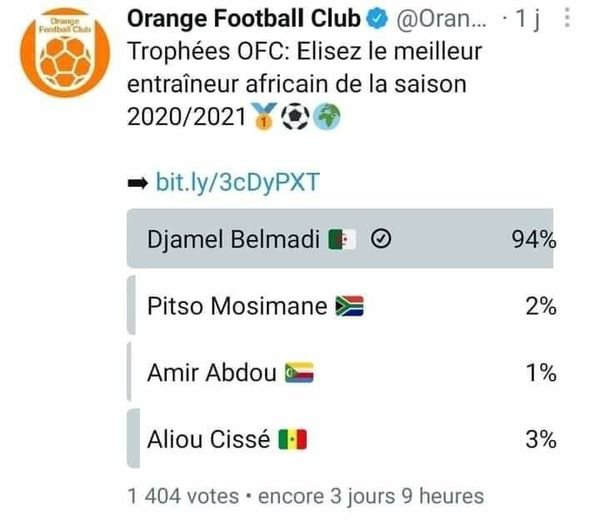Image resolution: width=600 pixels, height=520 pixels.
Task: Open the tweet's three-dot more options menu
Action: pos(567,18)
